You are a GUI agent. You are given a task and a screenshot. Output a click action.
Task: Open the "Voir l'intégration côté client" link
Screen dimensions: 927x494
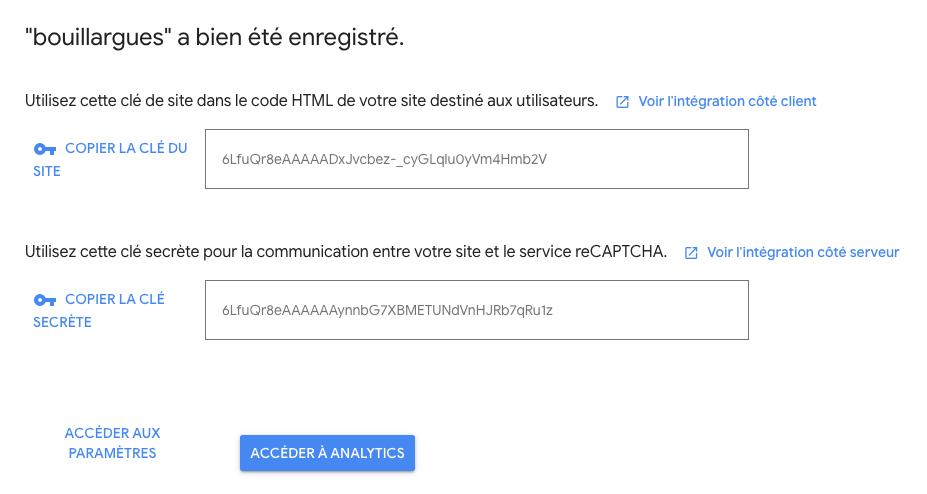pyautogui.click(x=727, y=101)
